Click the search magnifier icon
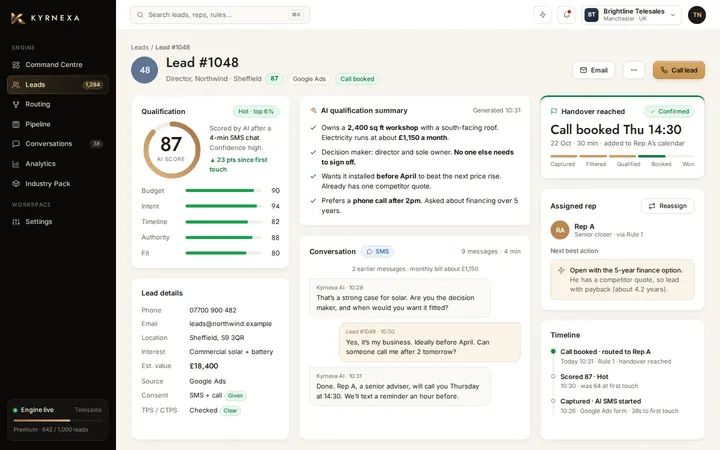The image size is (720, 450). (x=140, y=15)
